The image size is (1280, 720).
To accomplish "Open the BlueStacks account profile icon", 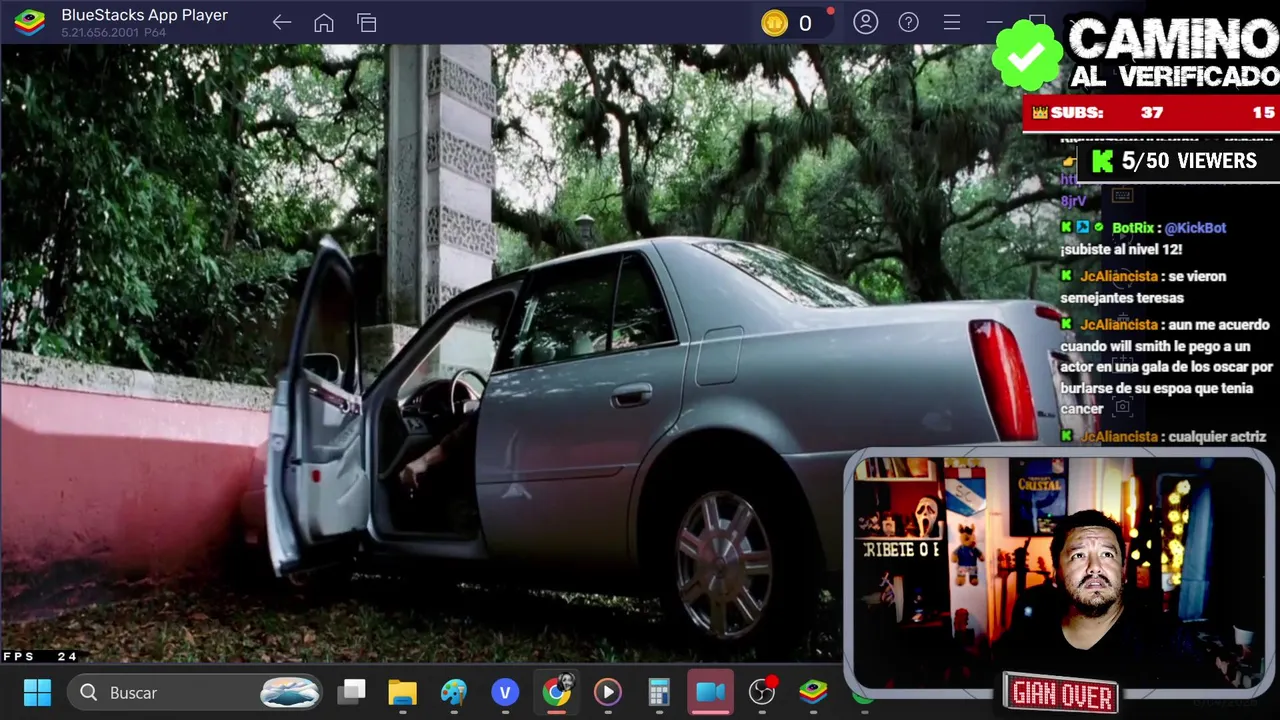I will point(866,22).
